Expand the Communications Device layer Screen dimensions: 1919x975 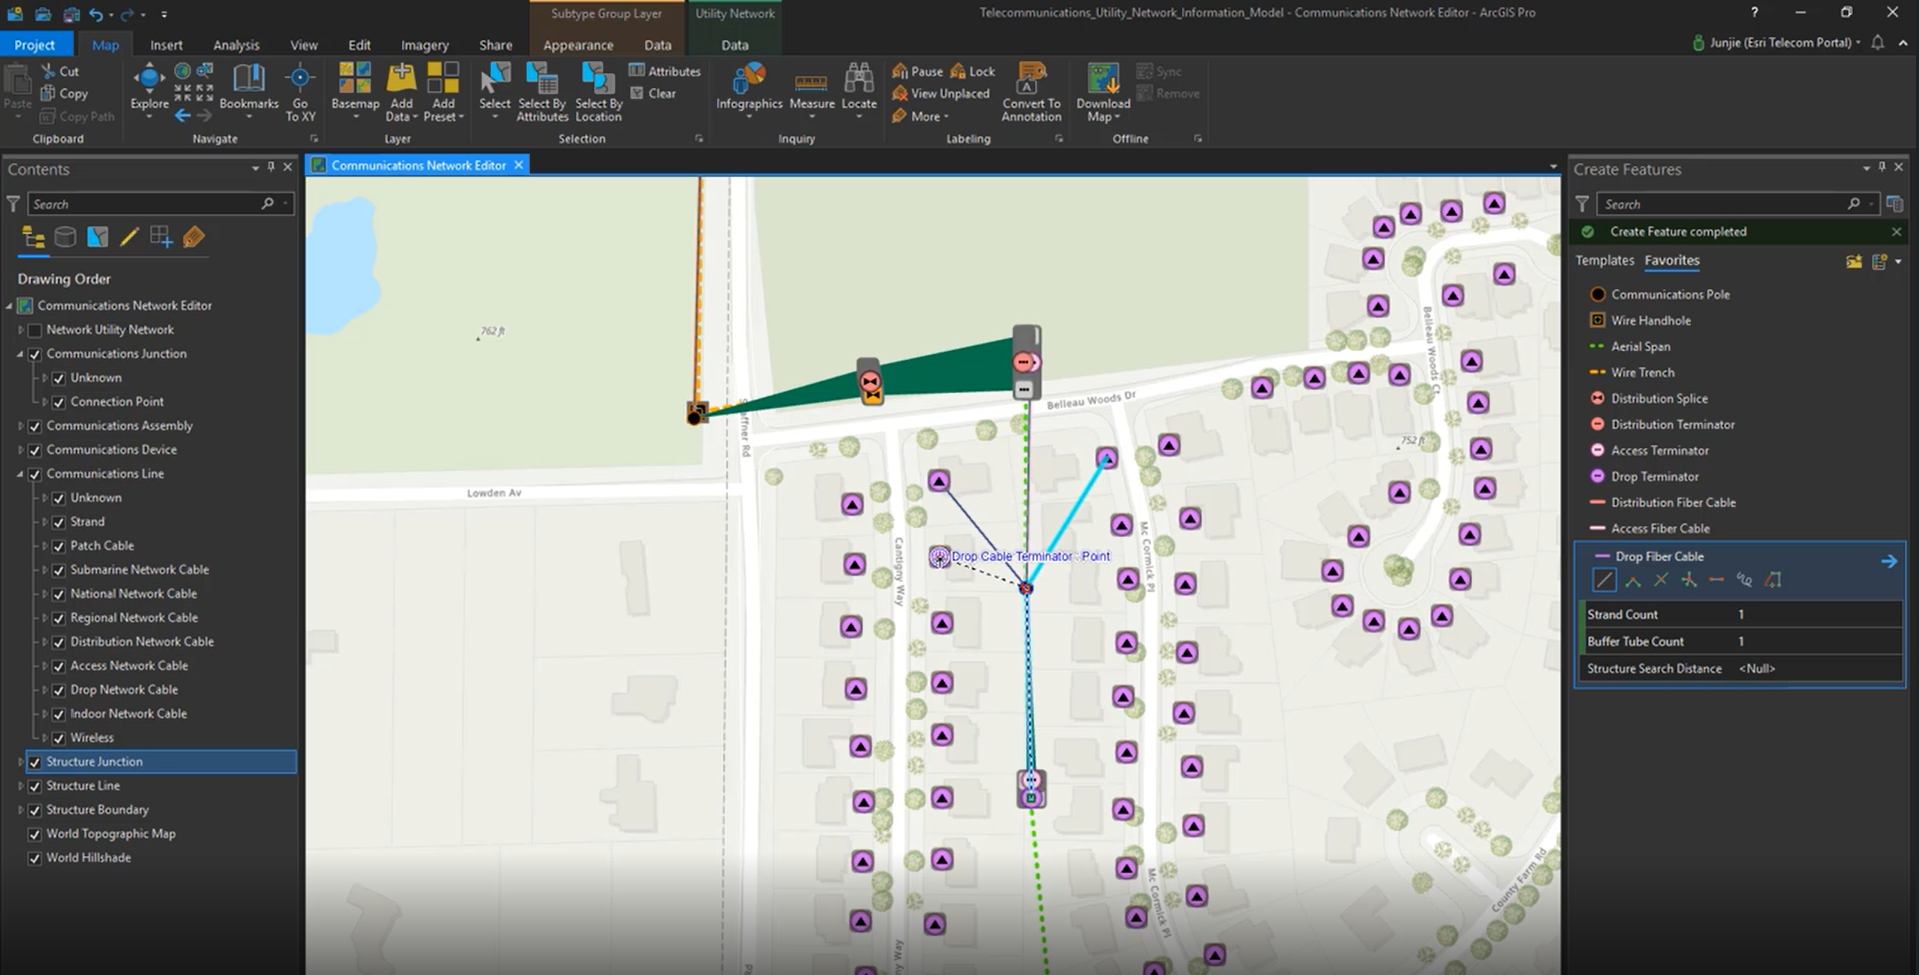coord(20,450)
